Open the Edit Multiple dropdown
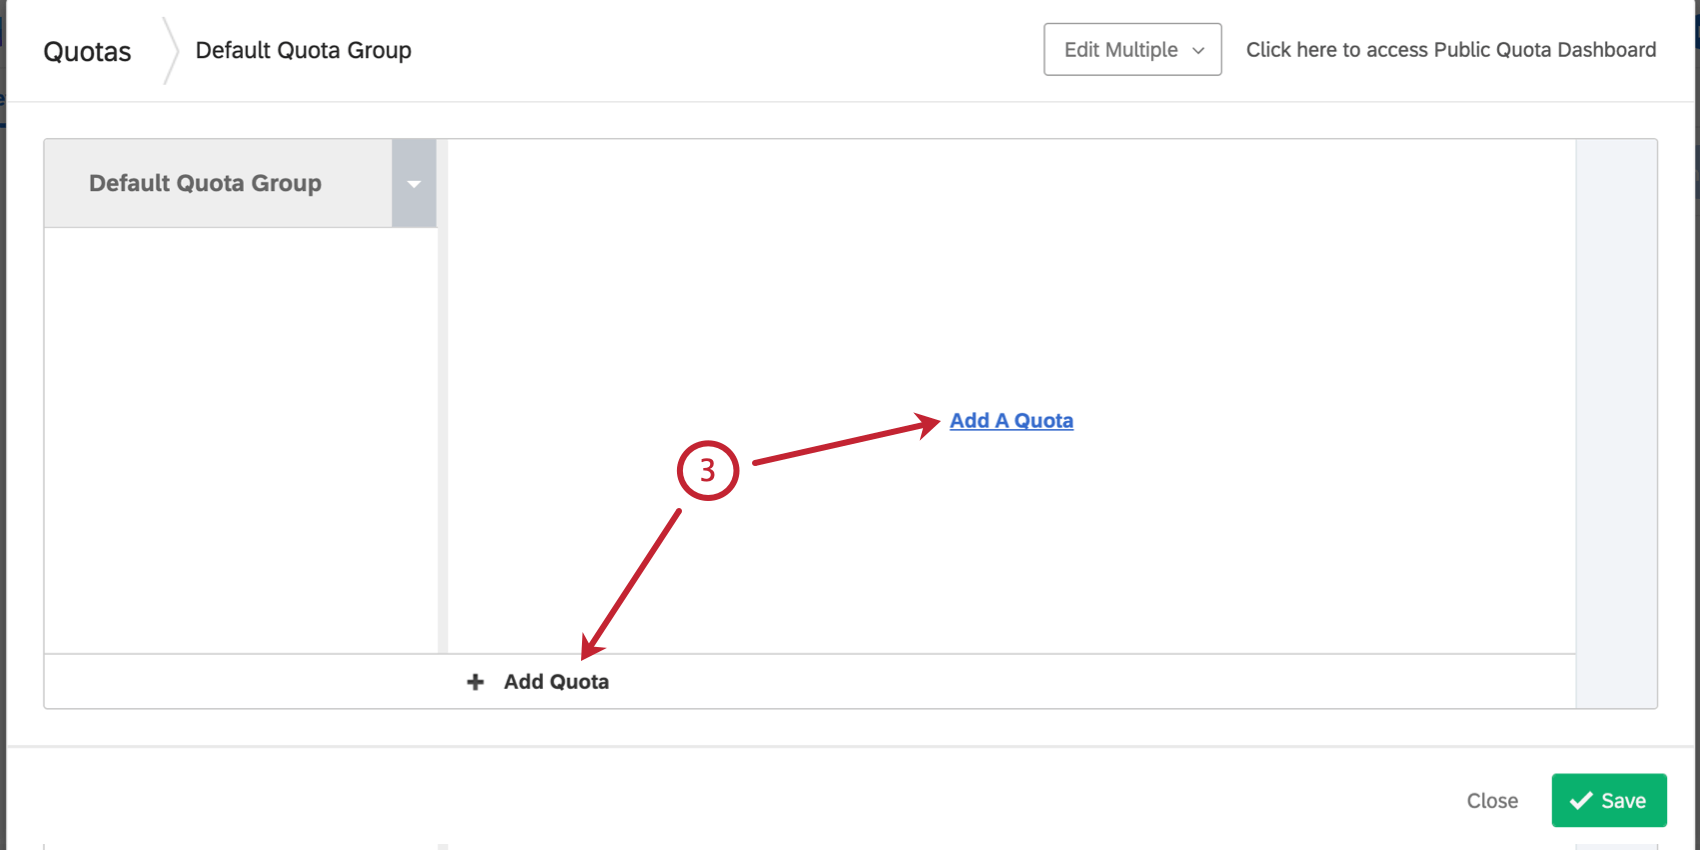The image size is (1700, 850). 1132,49
